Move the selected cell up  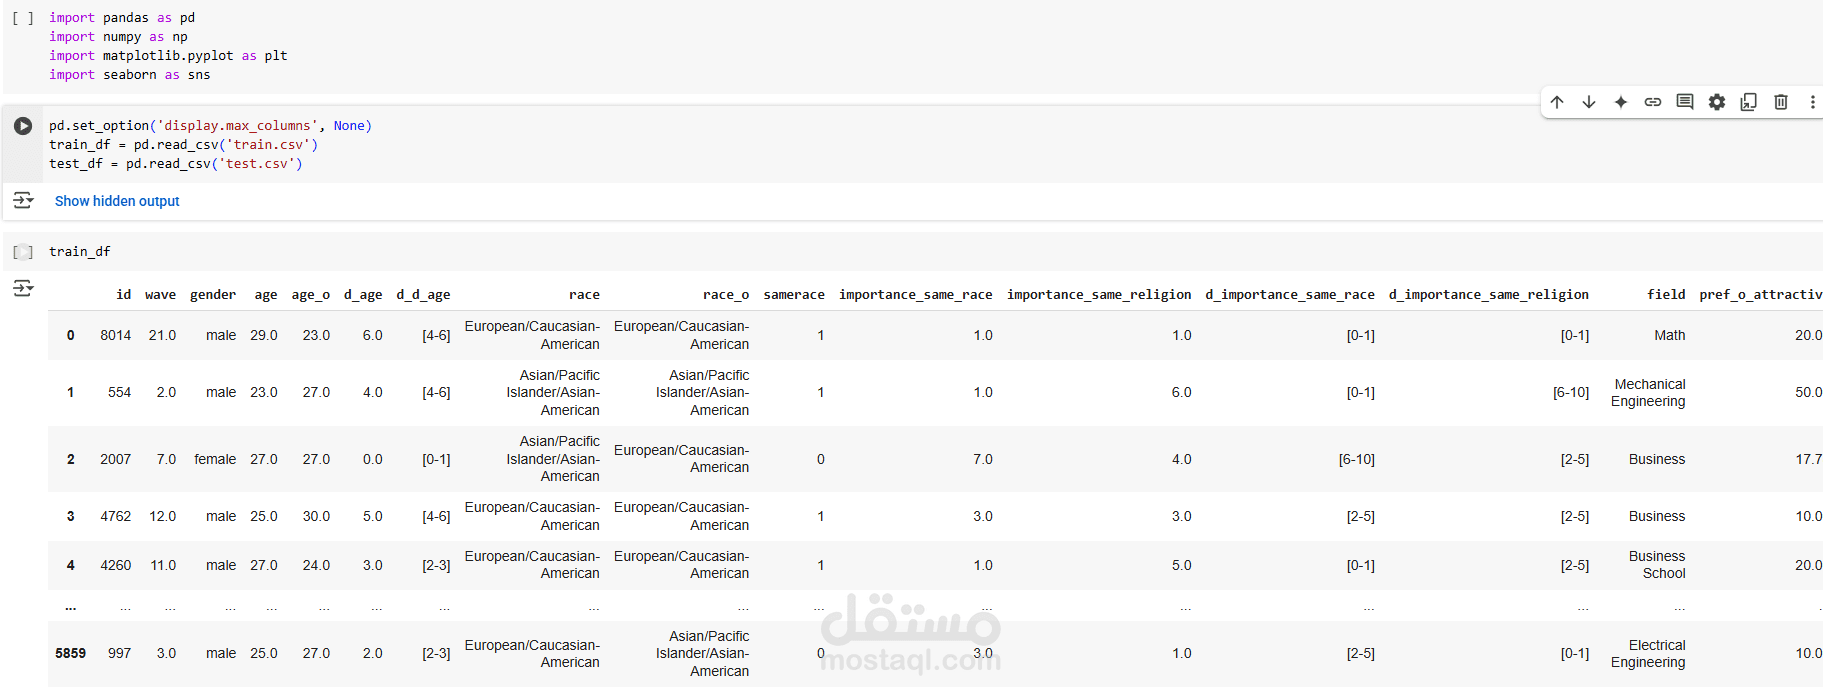pyautogui.click(x=1557, y=102)
